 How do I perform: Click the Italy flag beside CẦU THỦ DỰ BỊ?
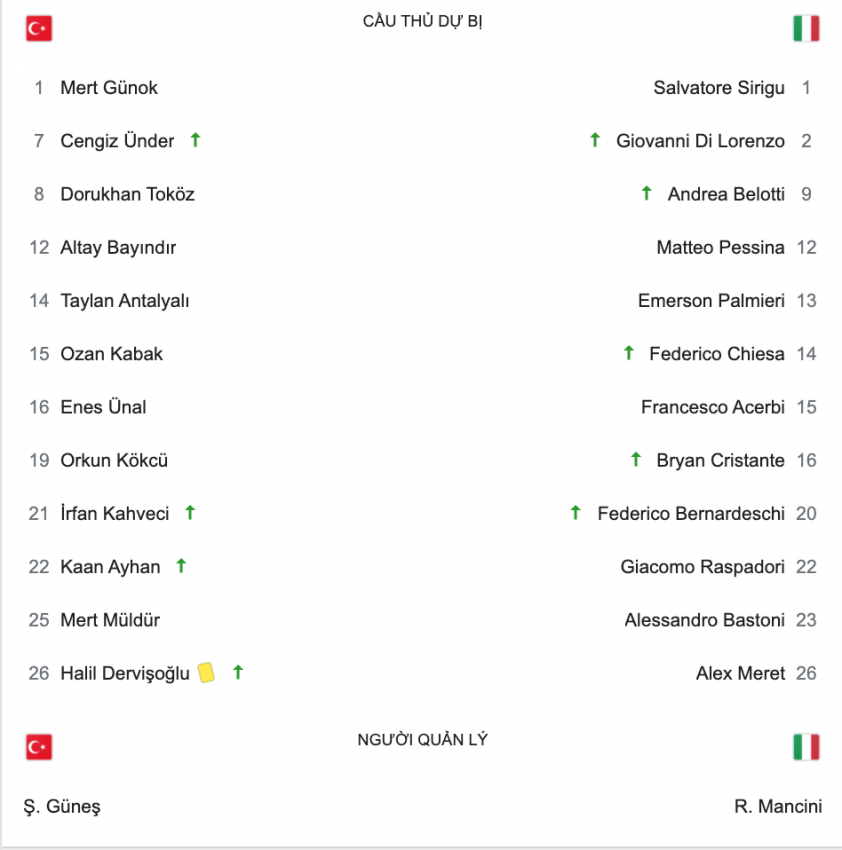[x=806, y=29]
